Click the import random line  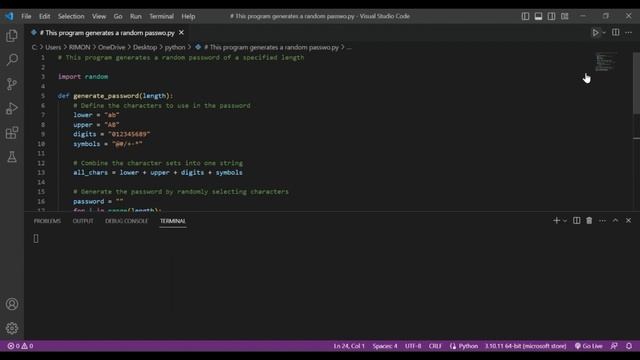pyautogui.click(x=83, y=77)
